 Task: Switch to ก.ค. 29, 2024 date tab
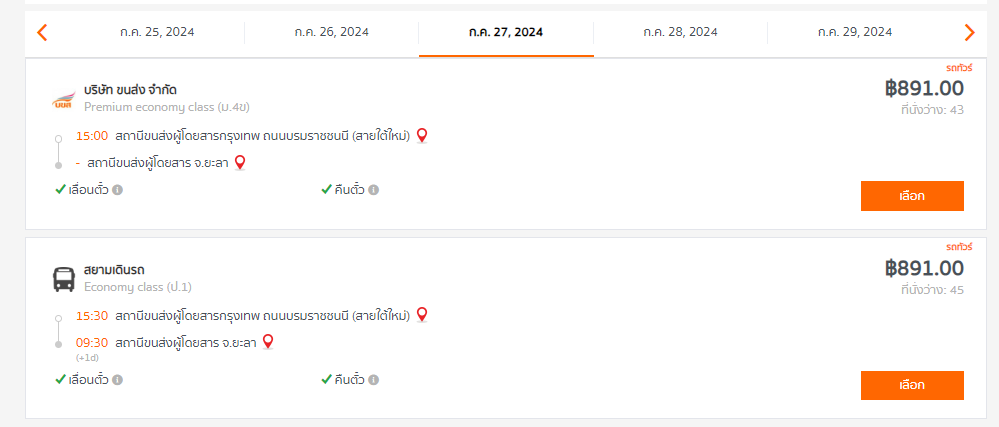(x=855, y=32)
